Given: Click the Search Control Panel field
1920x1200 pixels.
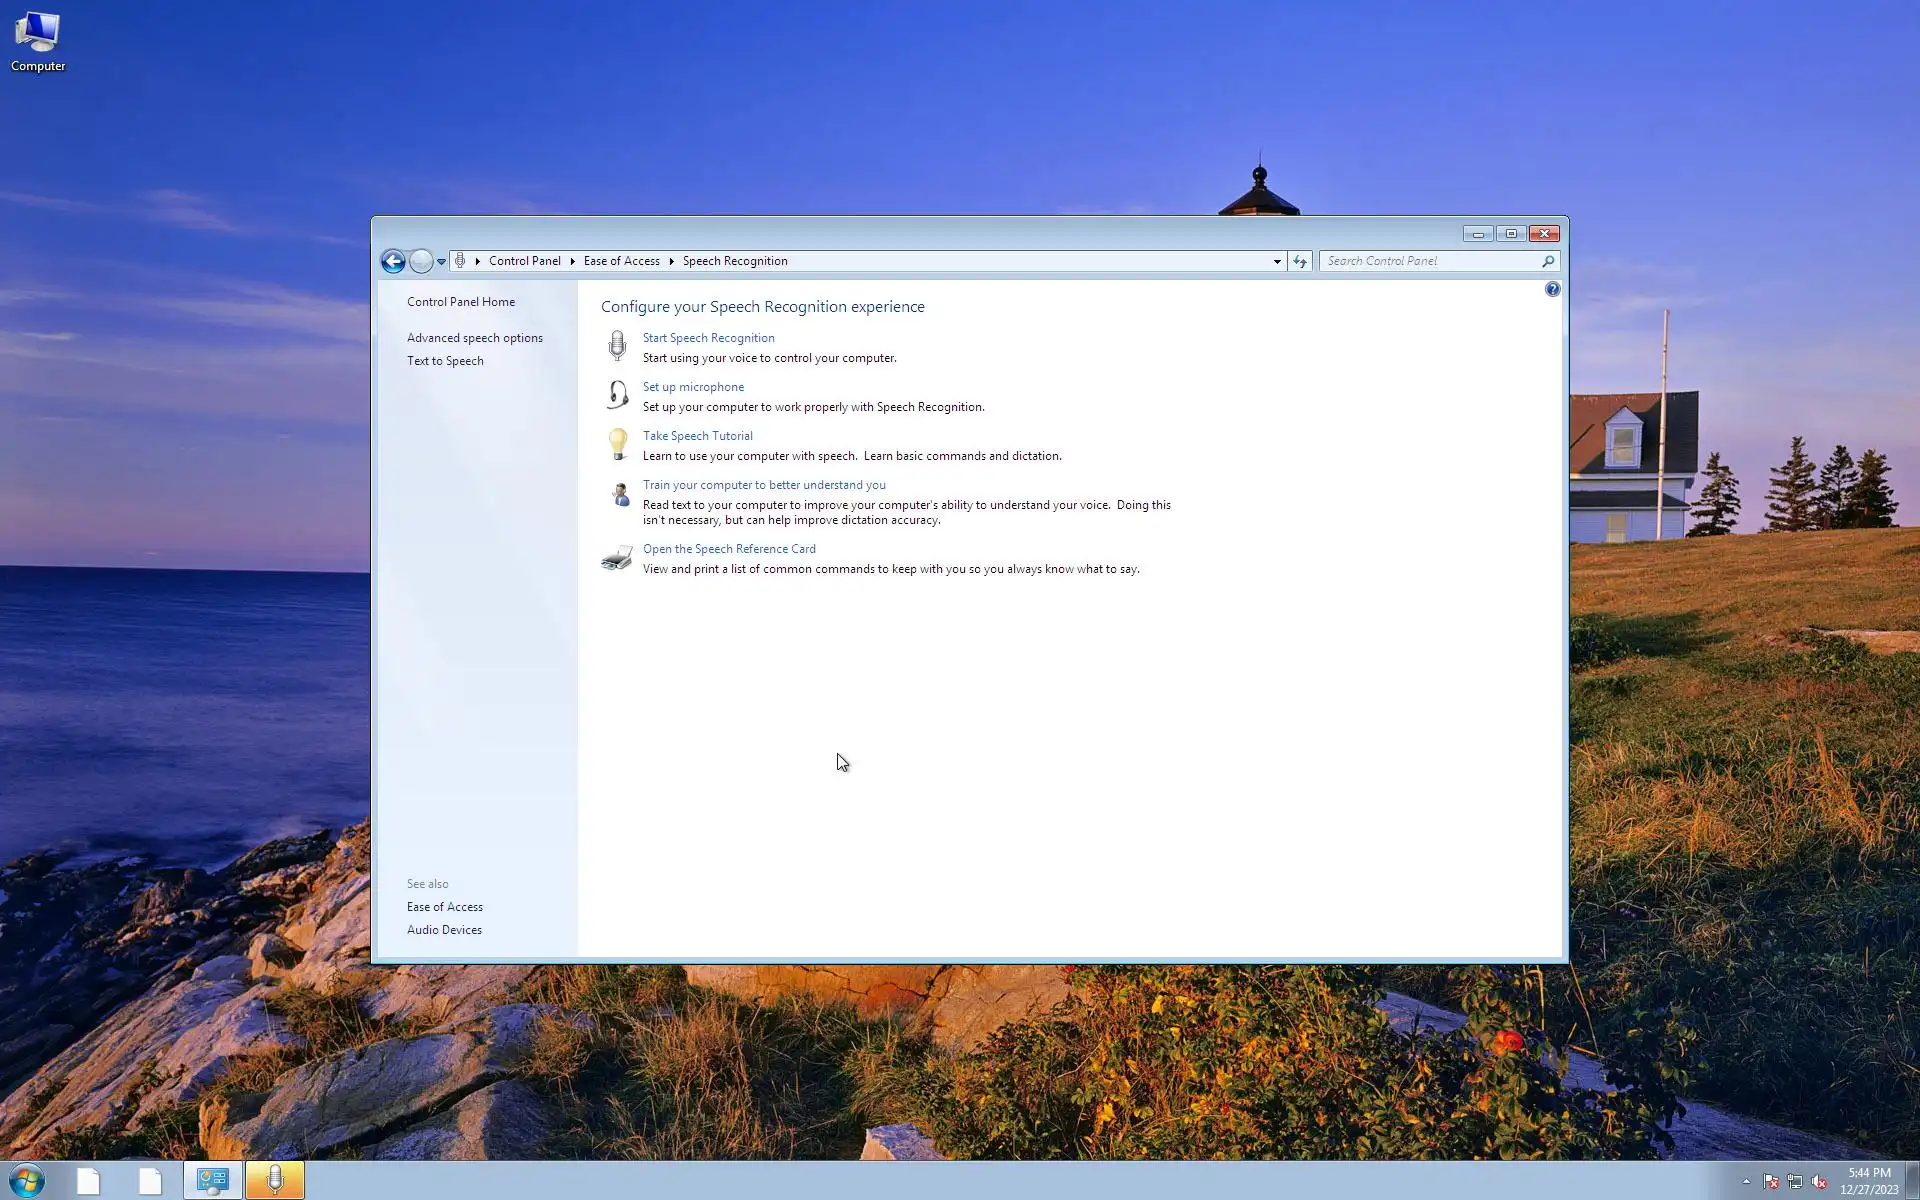Looking at the screenshot, I should point(1430,261).
